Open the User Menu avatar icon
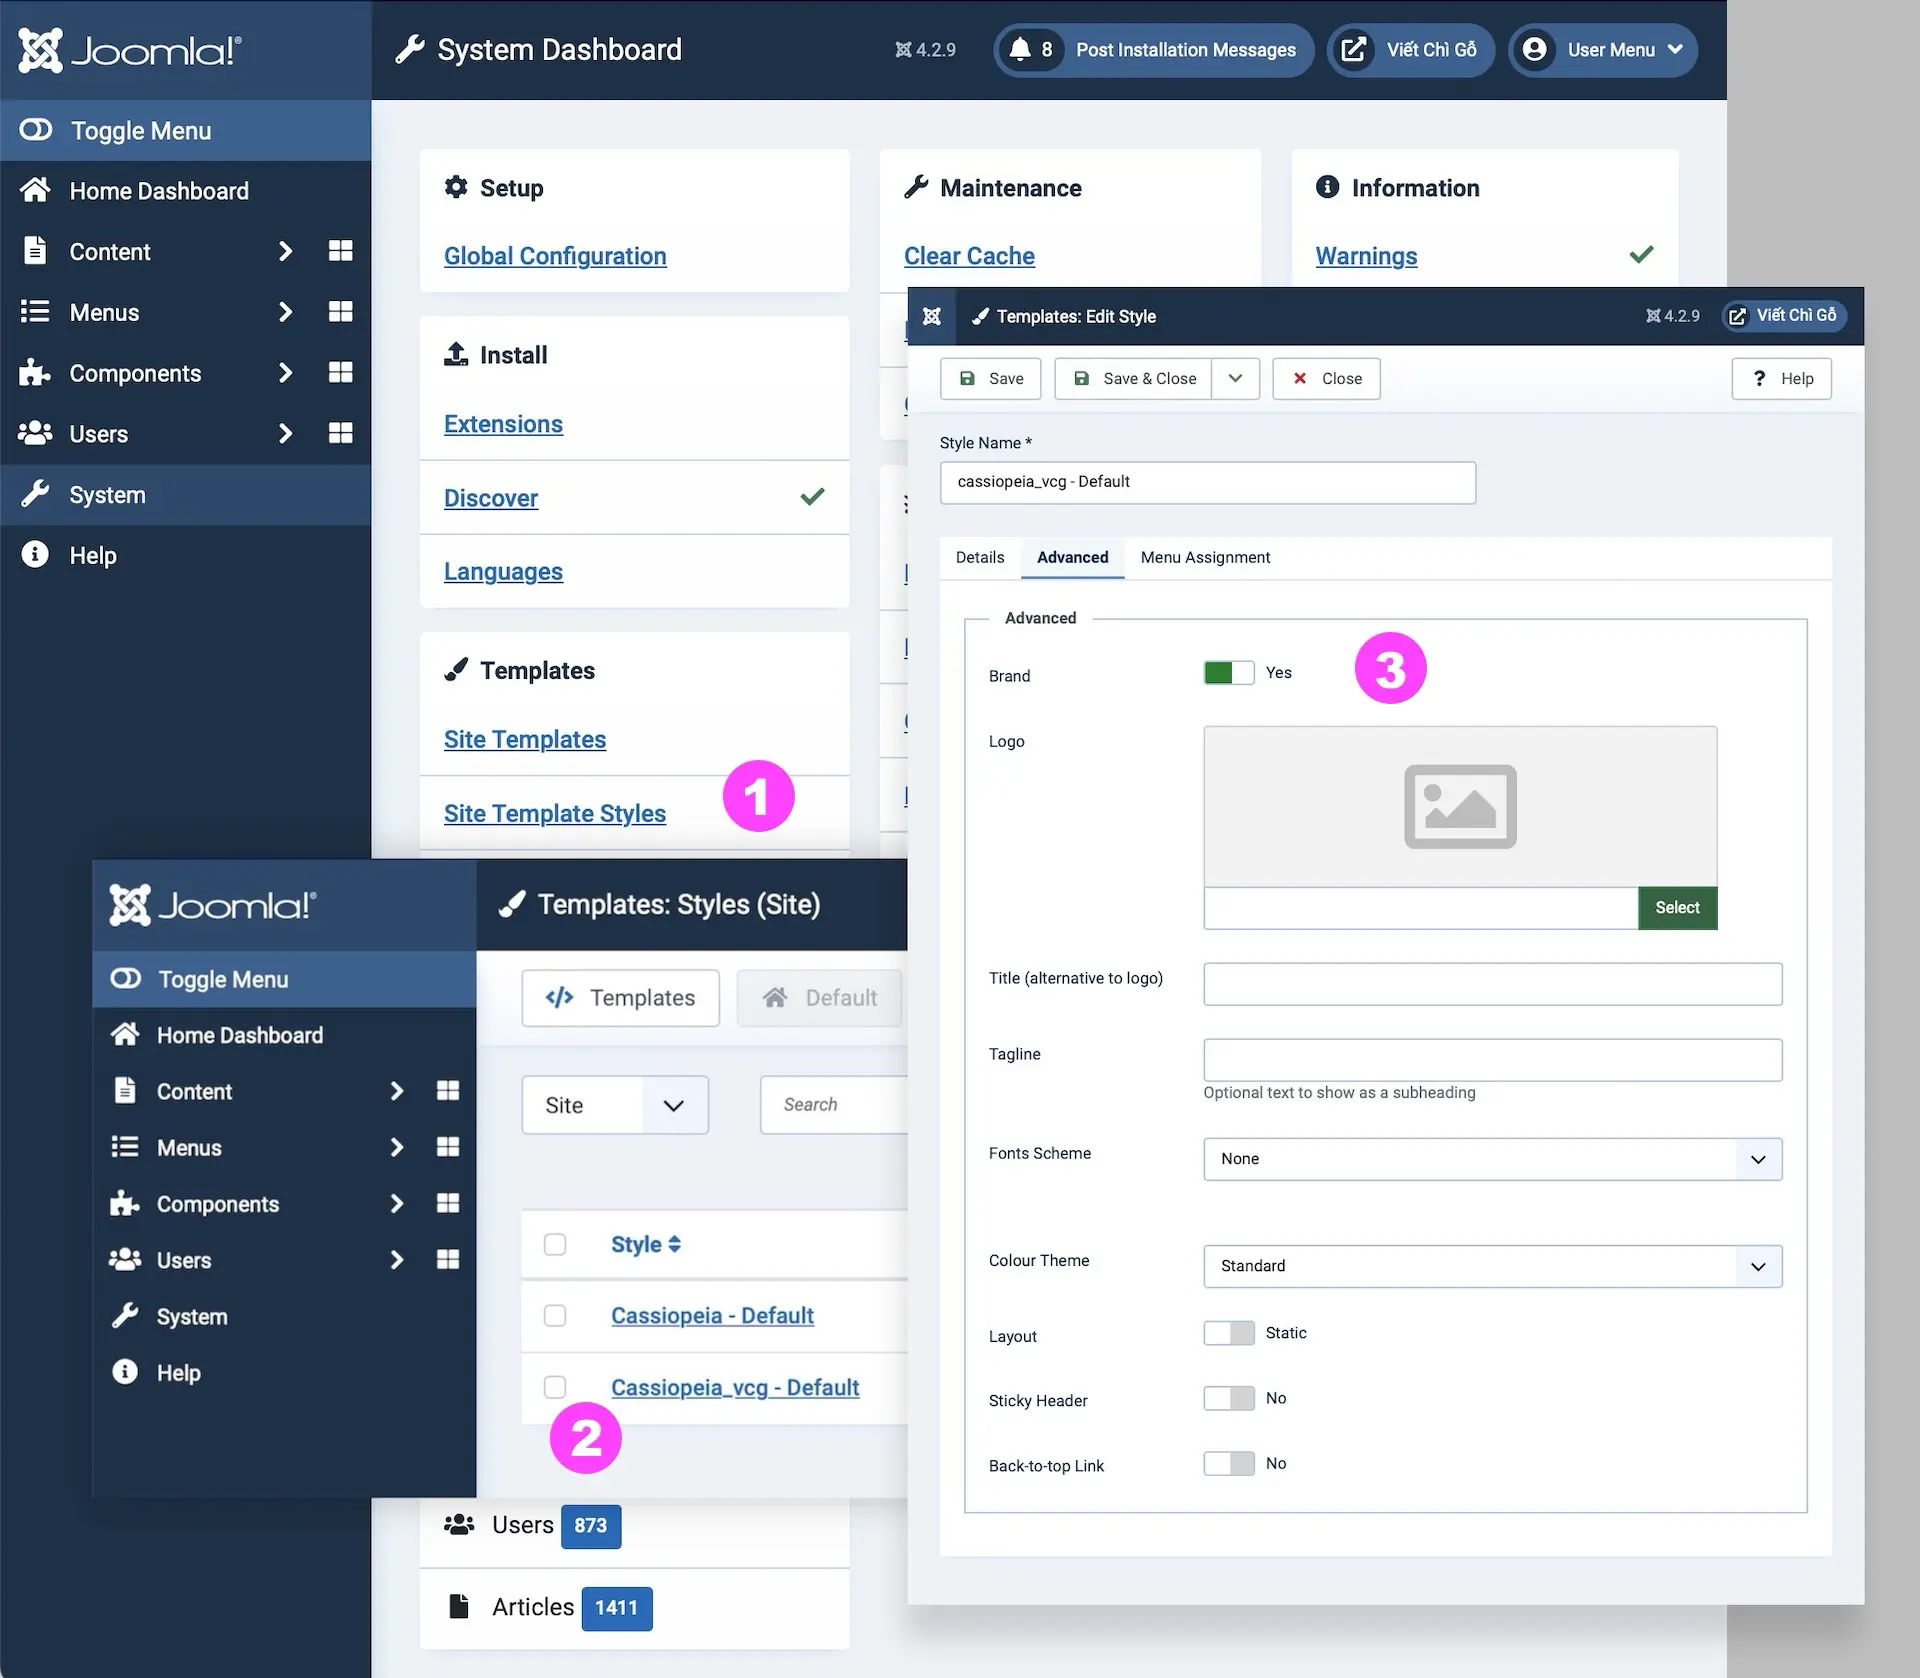This screenshot has height=1678, width=1920. (x=1535, y=49)
